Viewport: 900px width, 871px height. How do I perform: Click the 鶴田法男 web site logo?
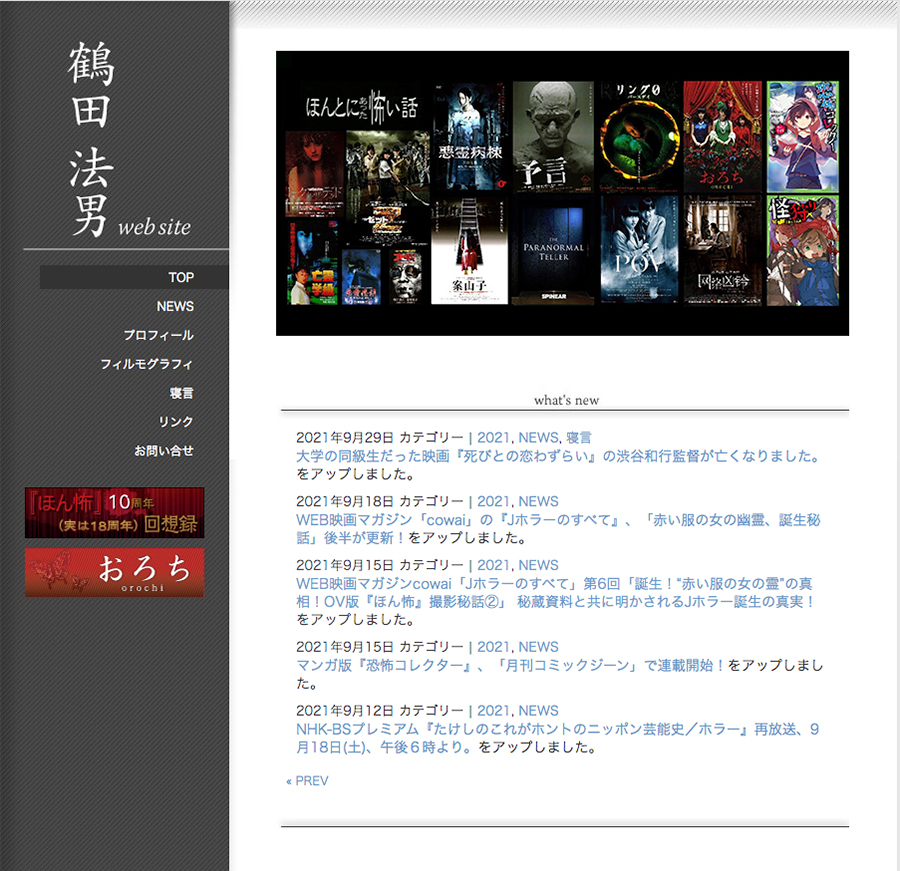tap(130, 140)
